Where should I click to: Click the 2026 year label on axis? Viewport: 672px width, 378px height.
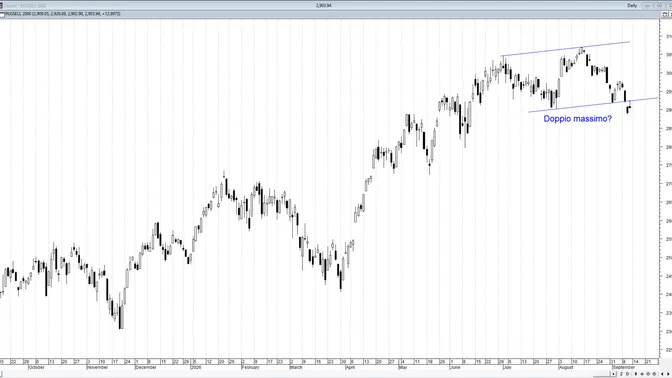coord(196,368)
